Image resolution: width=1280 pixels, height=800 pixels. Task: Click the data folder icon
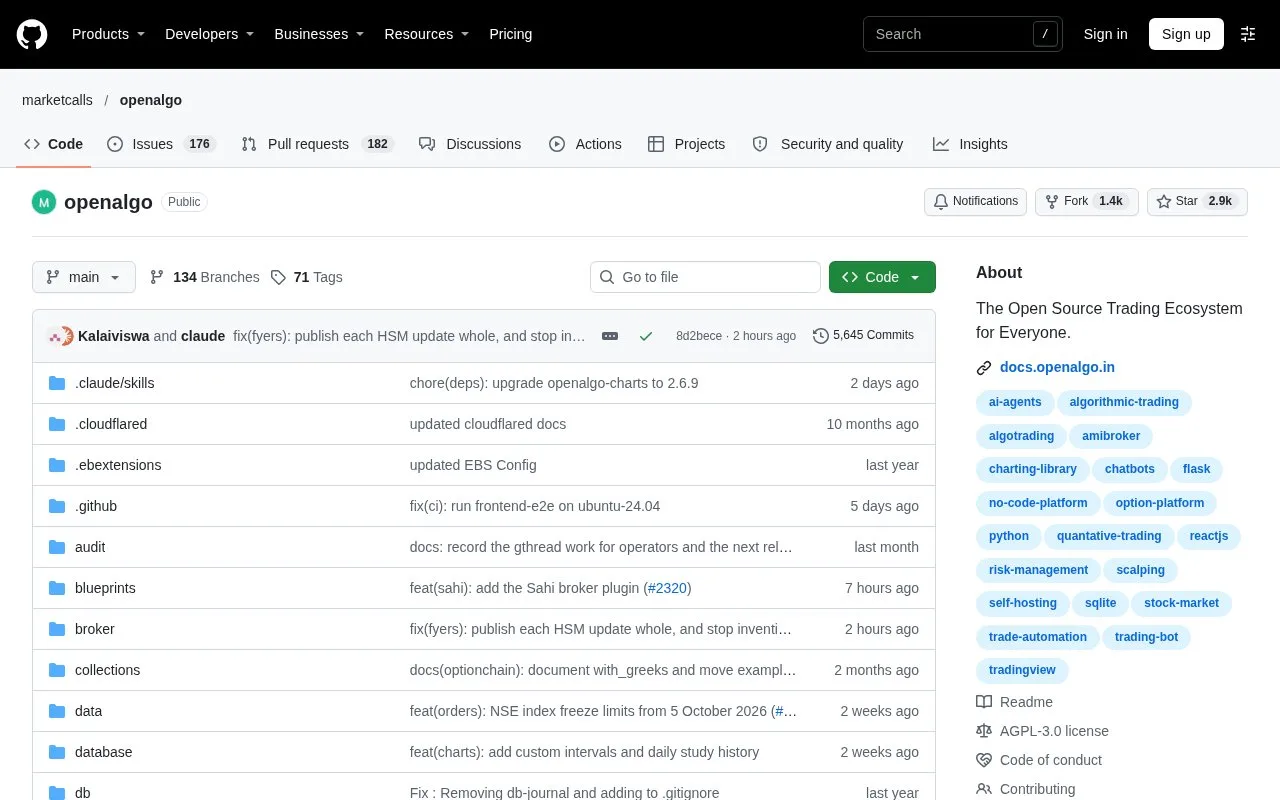coord(57,711)
